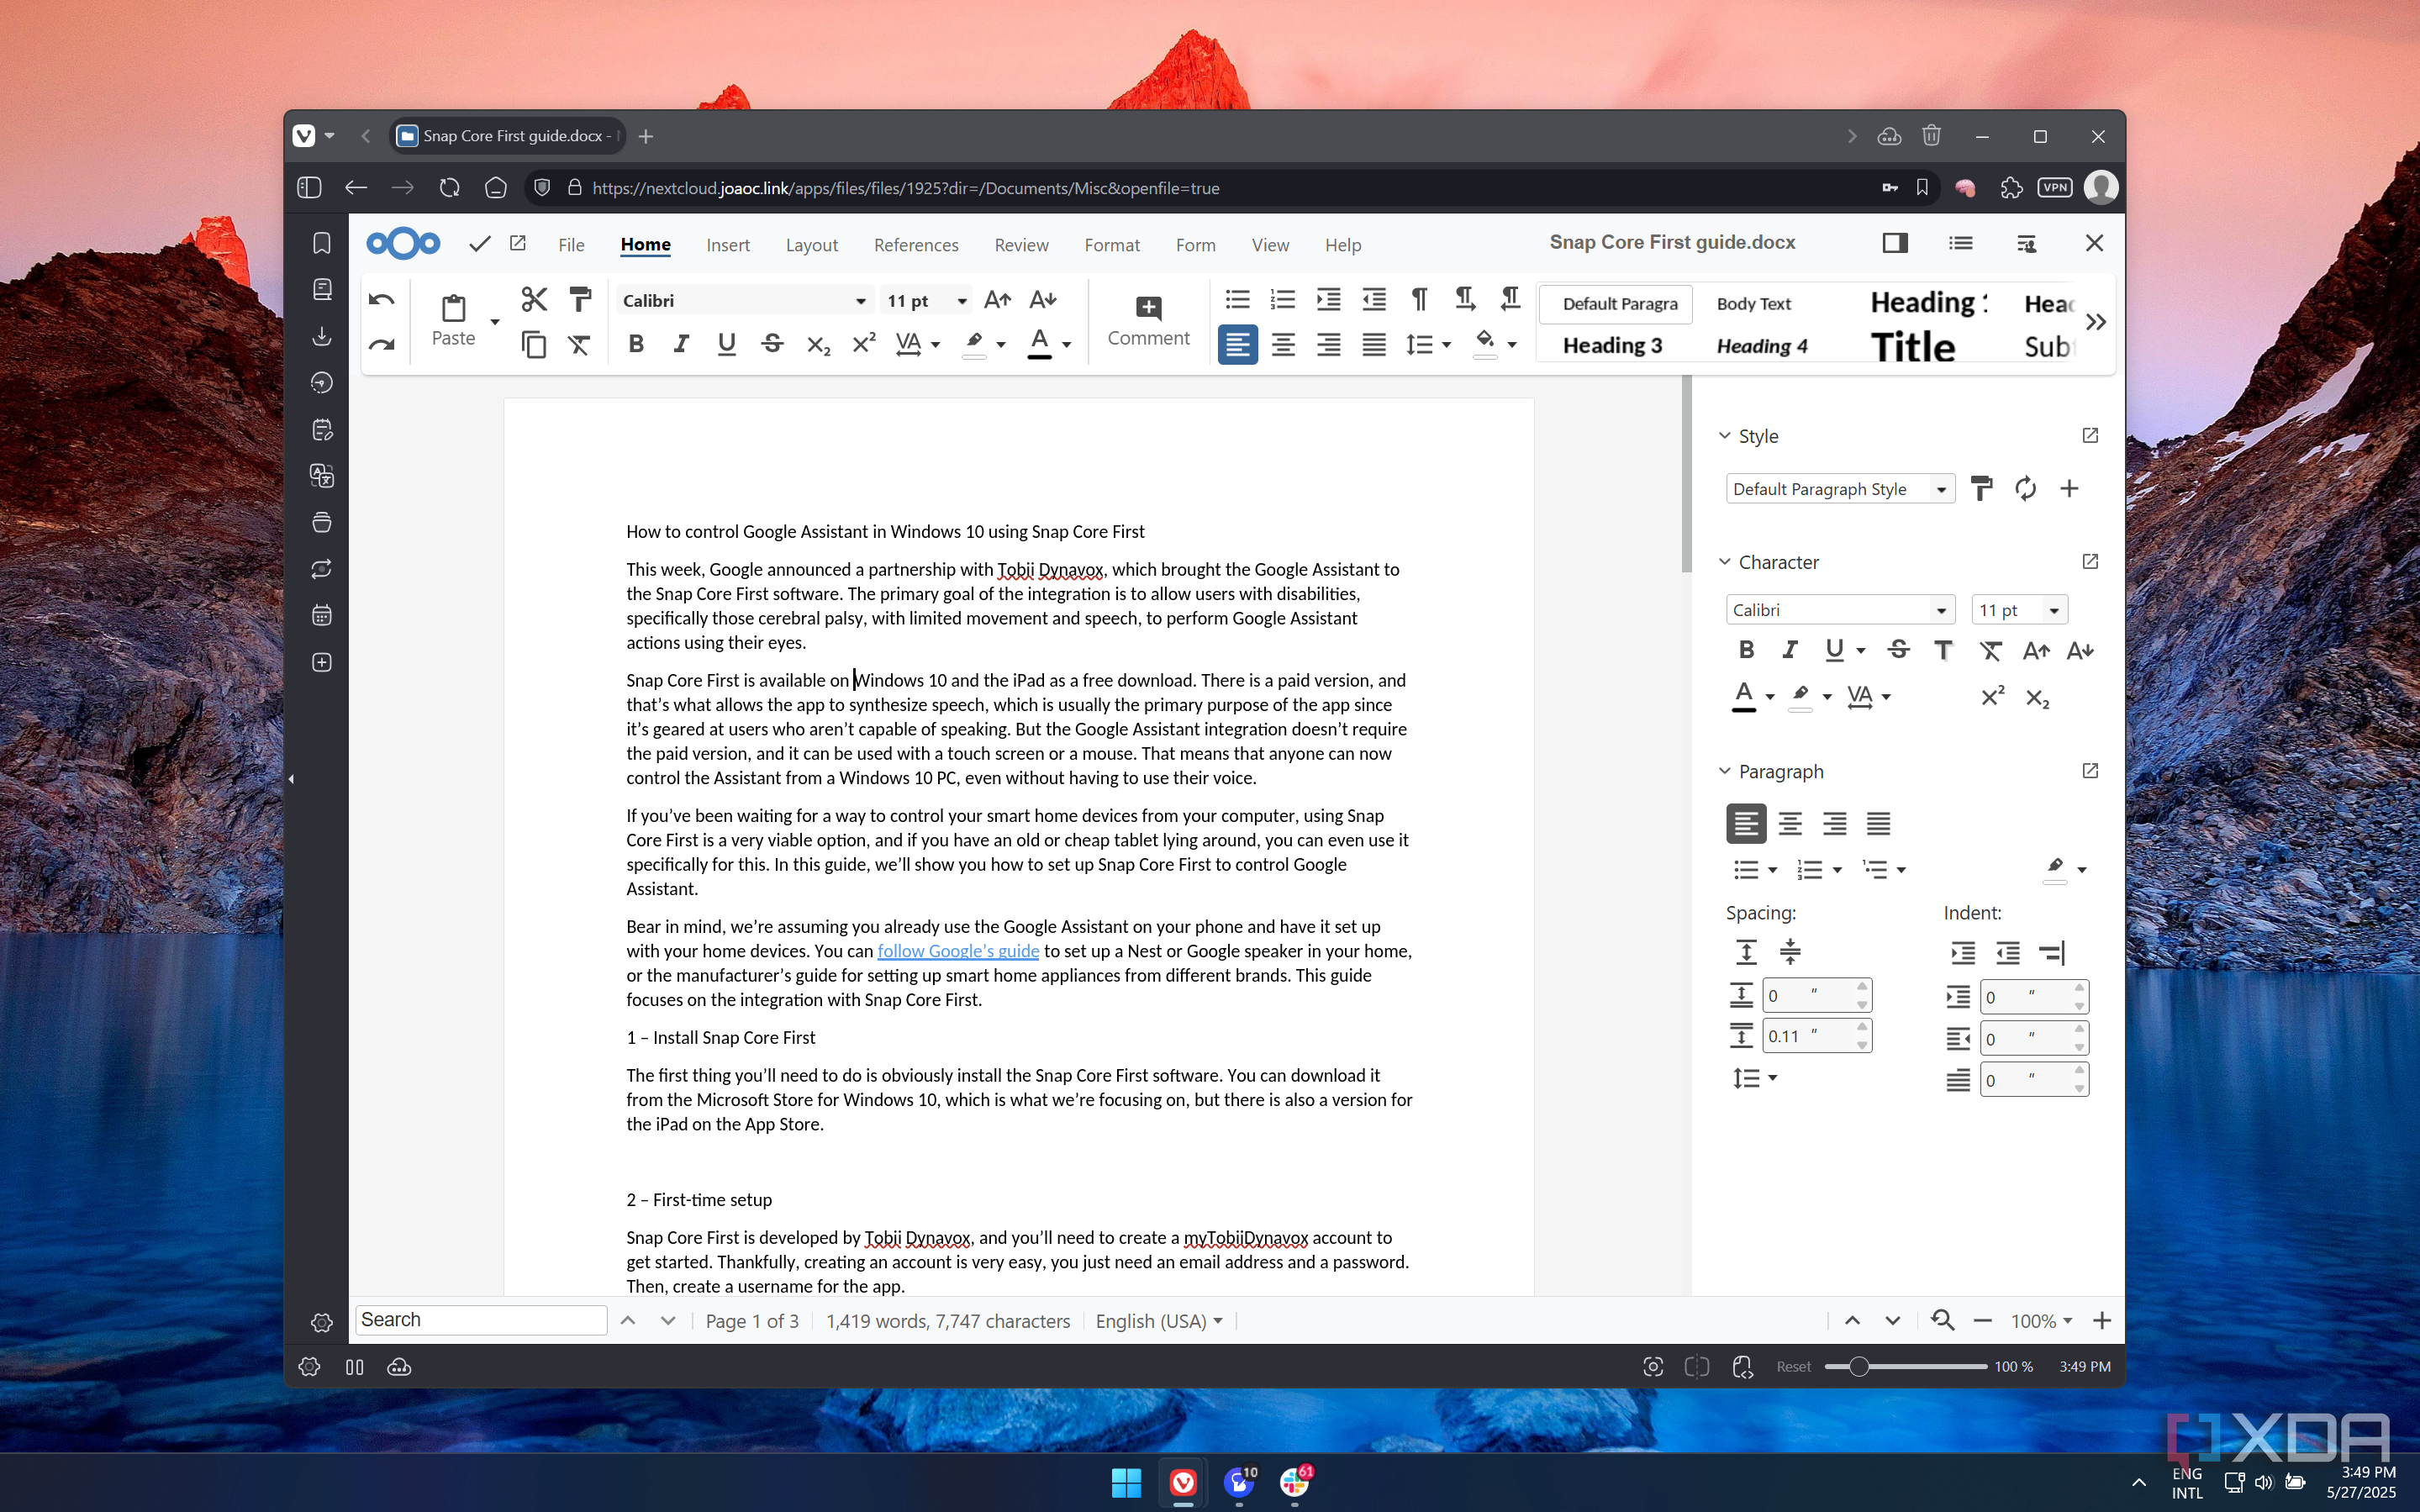Toggle Justified alignment in the toolbar
The height and width of the screenshot is (1512, 2420).
coord(1374,344)
